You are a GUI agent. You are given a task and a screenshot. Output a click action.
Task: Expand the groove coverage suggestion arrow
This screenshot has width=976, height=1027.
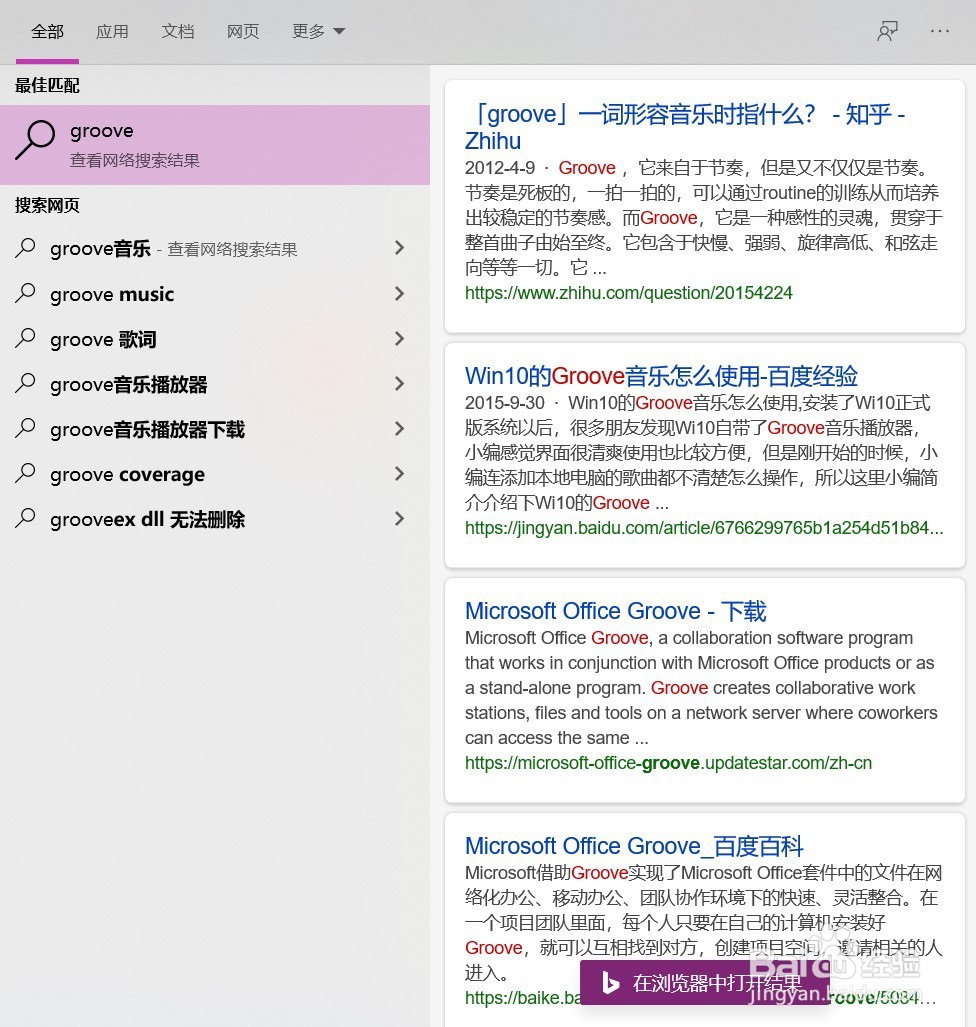pos(400,474)
